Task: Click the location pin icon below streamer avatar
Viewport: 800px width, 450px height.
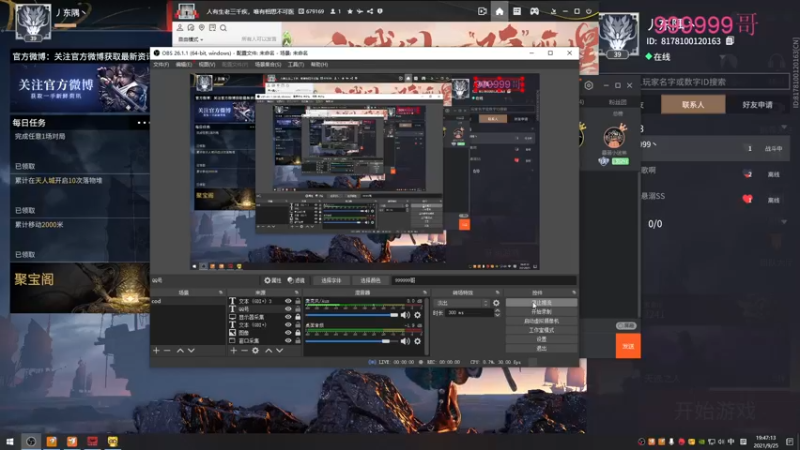Action: (x=202, y=28)
